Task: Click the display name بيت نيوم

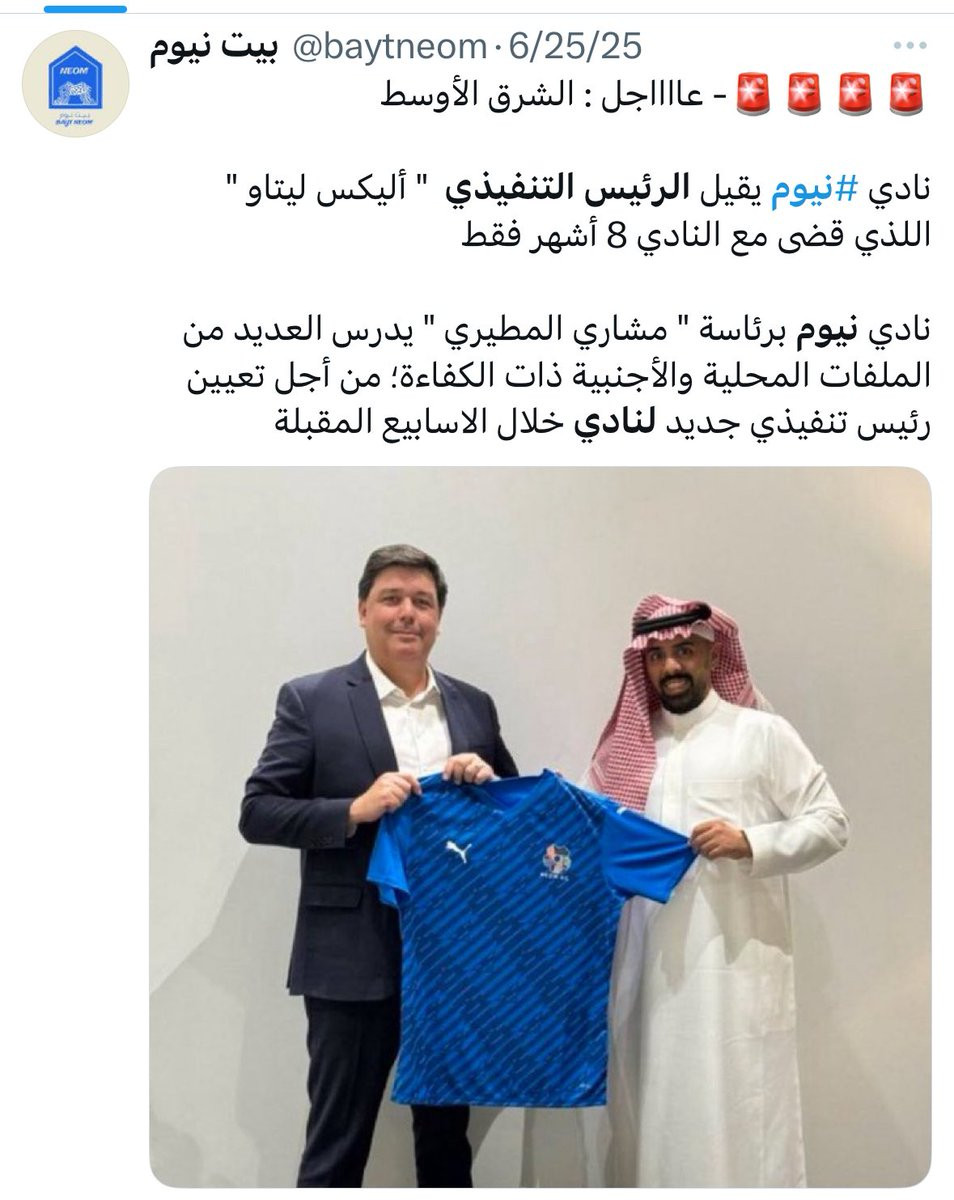Action: 219,46
